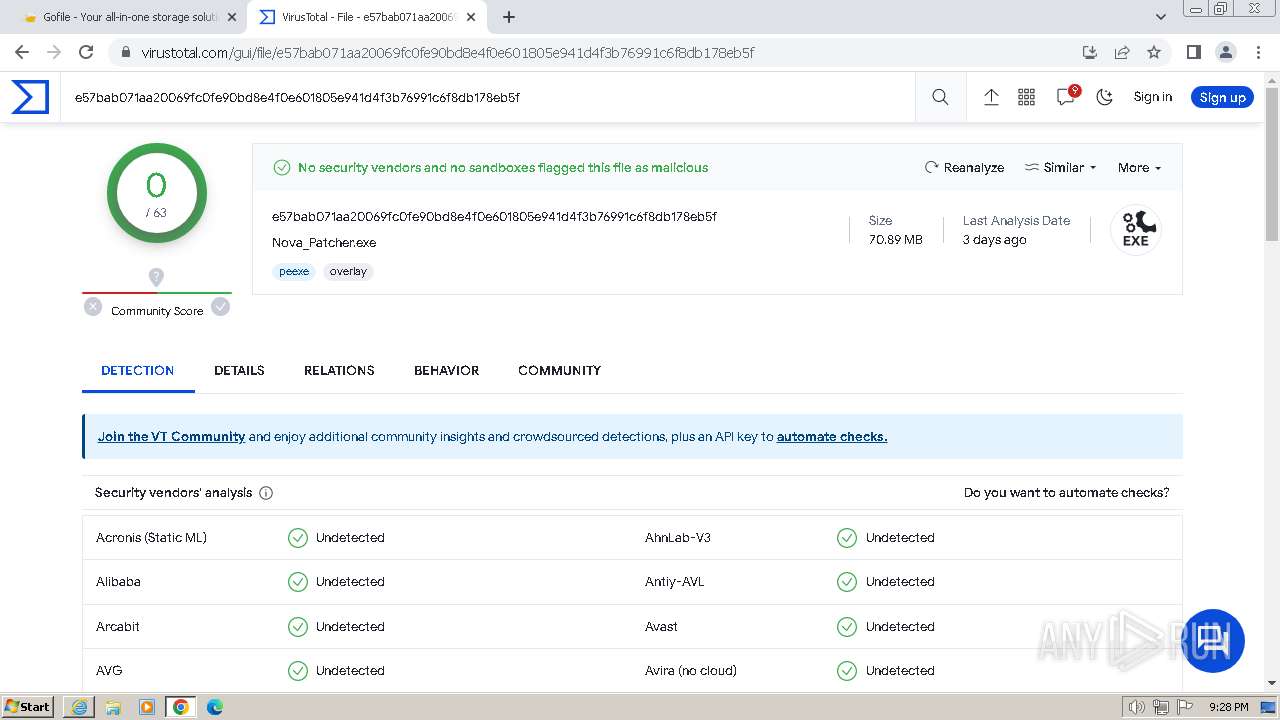The width and height of the screenshot is (1280, 720).
Task: Click the hash search input field
Action: click(480, 97)
